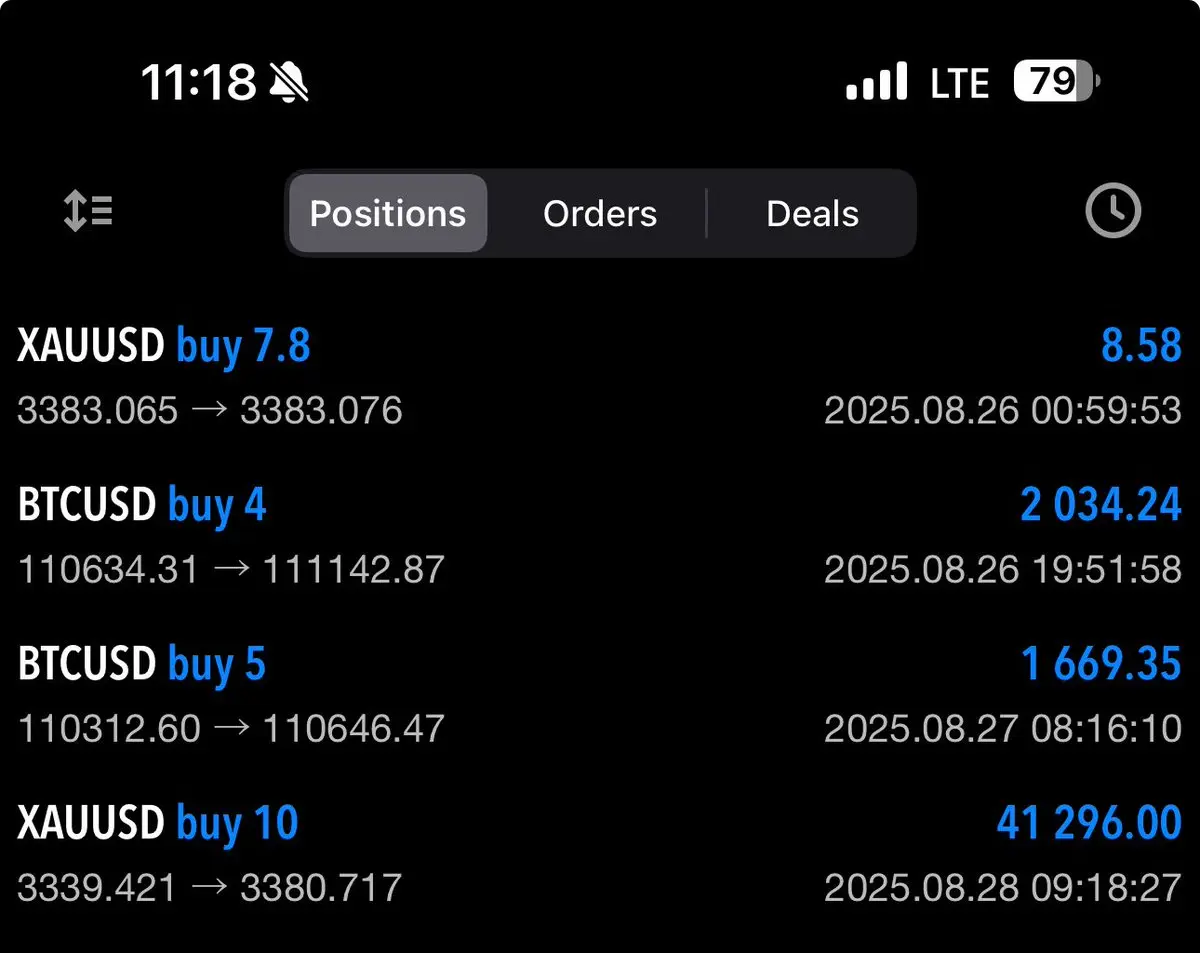Tap the cellular signal bars icon
The width and height of the screenshot is (1200, 953).
point(877,81)
